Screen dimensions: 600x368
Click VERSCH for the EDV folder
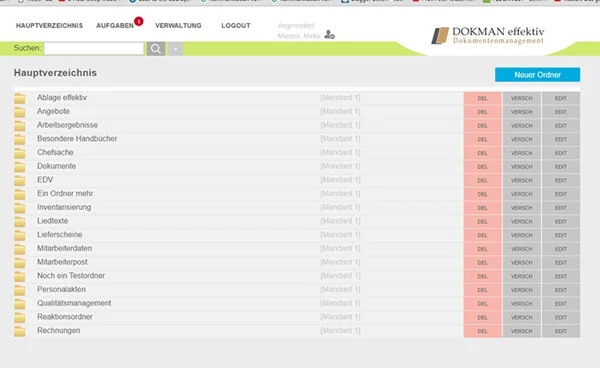point(522,181)
